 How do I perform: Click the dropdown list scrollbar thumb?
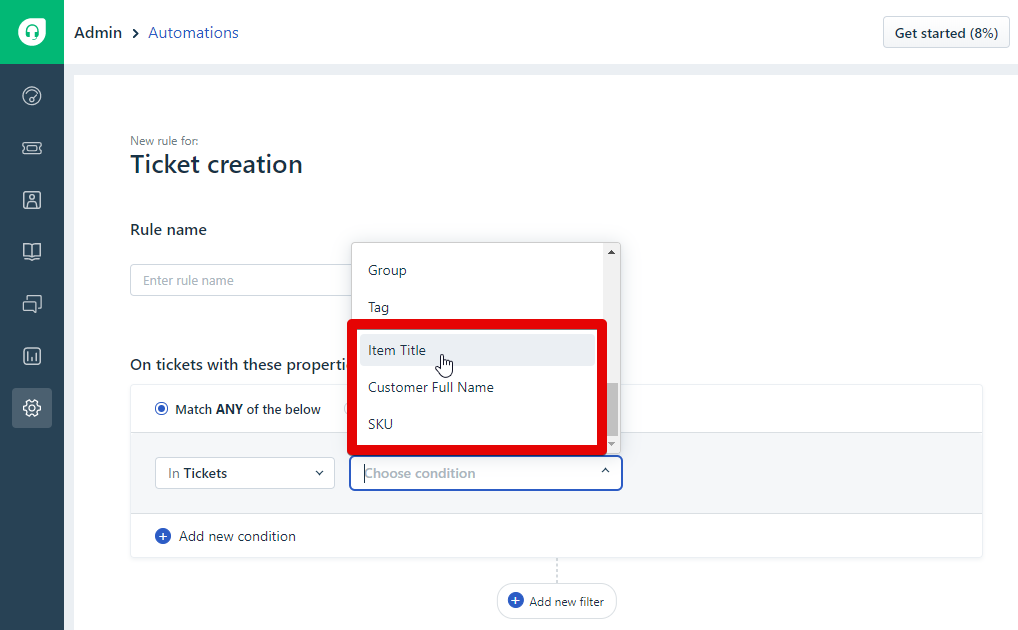[612, 409]
